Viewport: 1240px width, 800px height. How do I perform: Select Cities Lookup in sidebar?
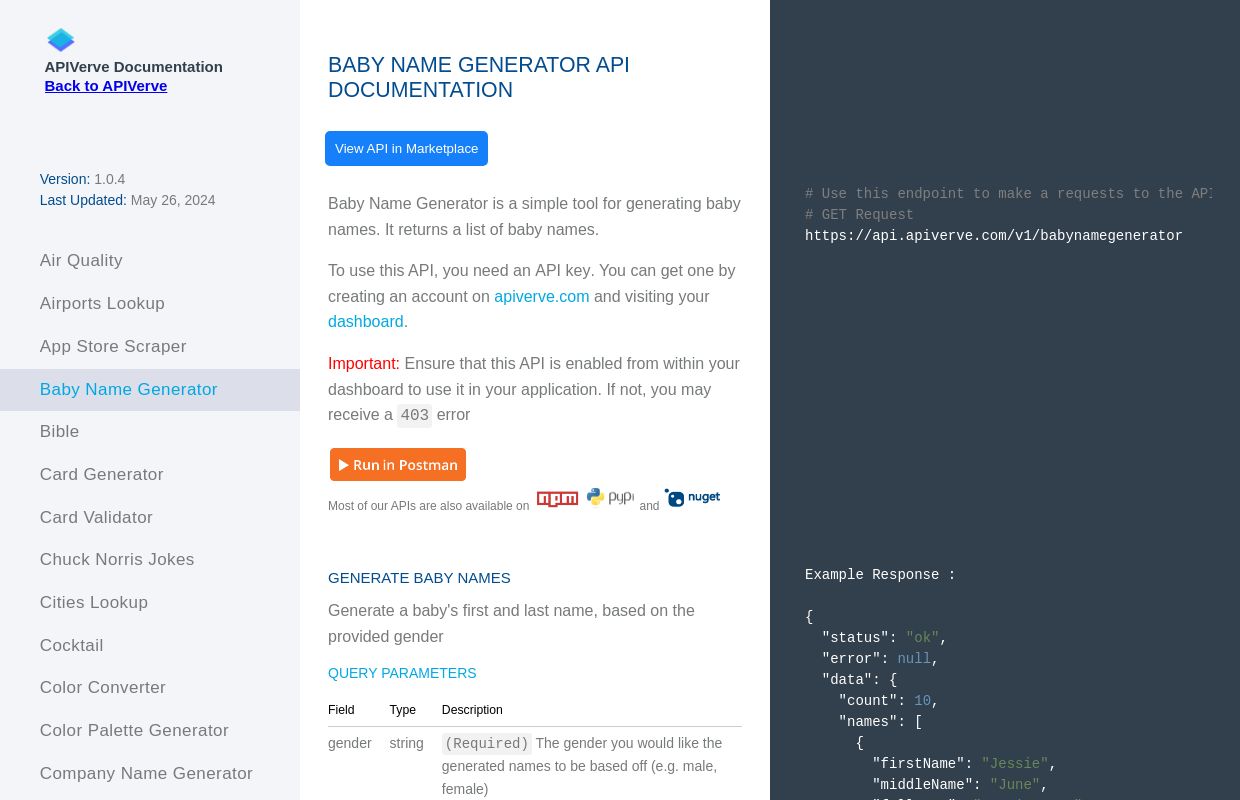(x=150, y=603)
